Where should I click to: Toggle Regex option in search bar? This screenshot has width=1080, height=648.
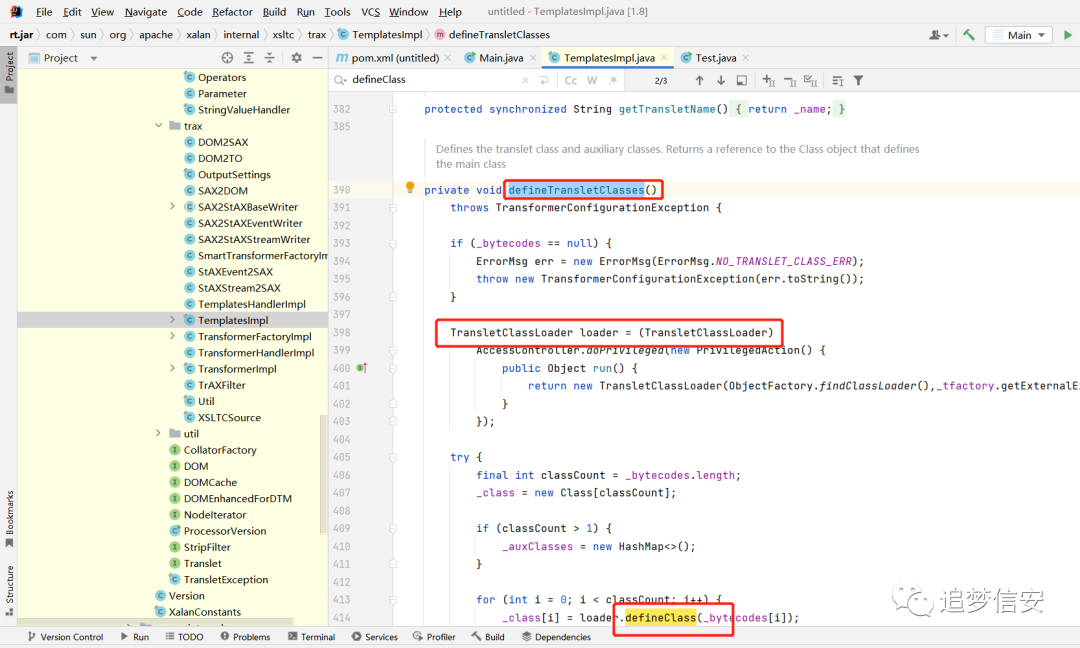(612, 81)
